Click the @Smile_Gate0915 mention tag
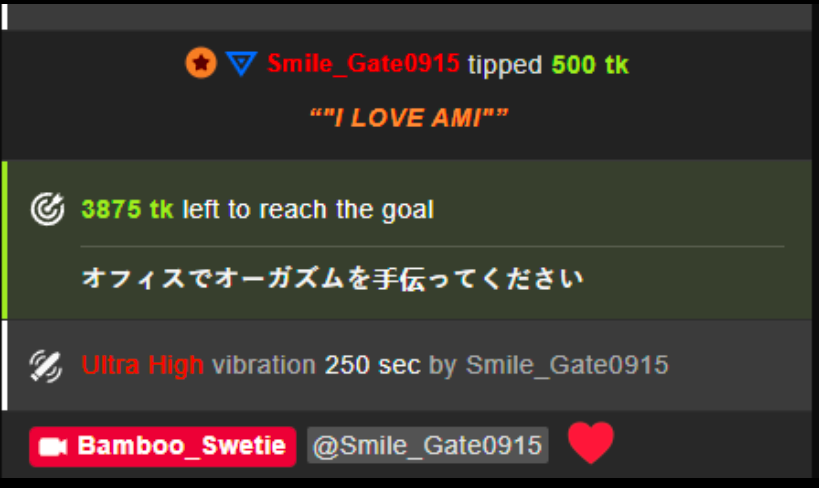The image size is (819, 488). (428, 446)
